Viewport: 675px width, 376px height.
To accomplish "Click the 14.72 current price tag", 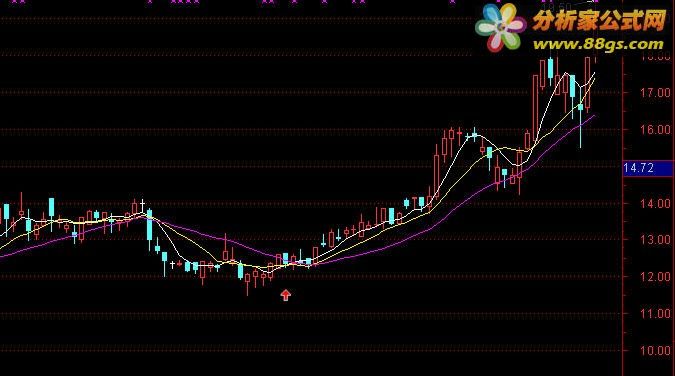I will pyautogui.click(x=648, y=168).
